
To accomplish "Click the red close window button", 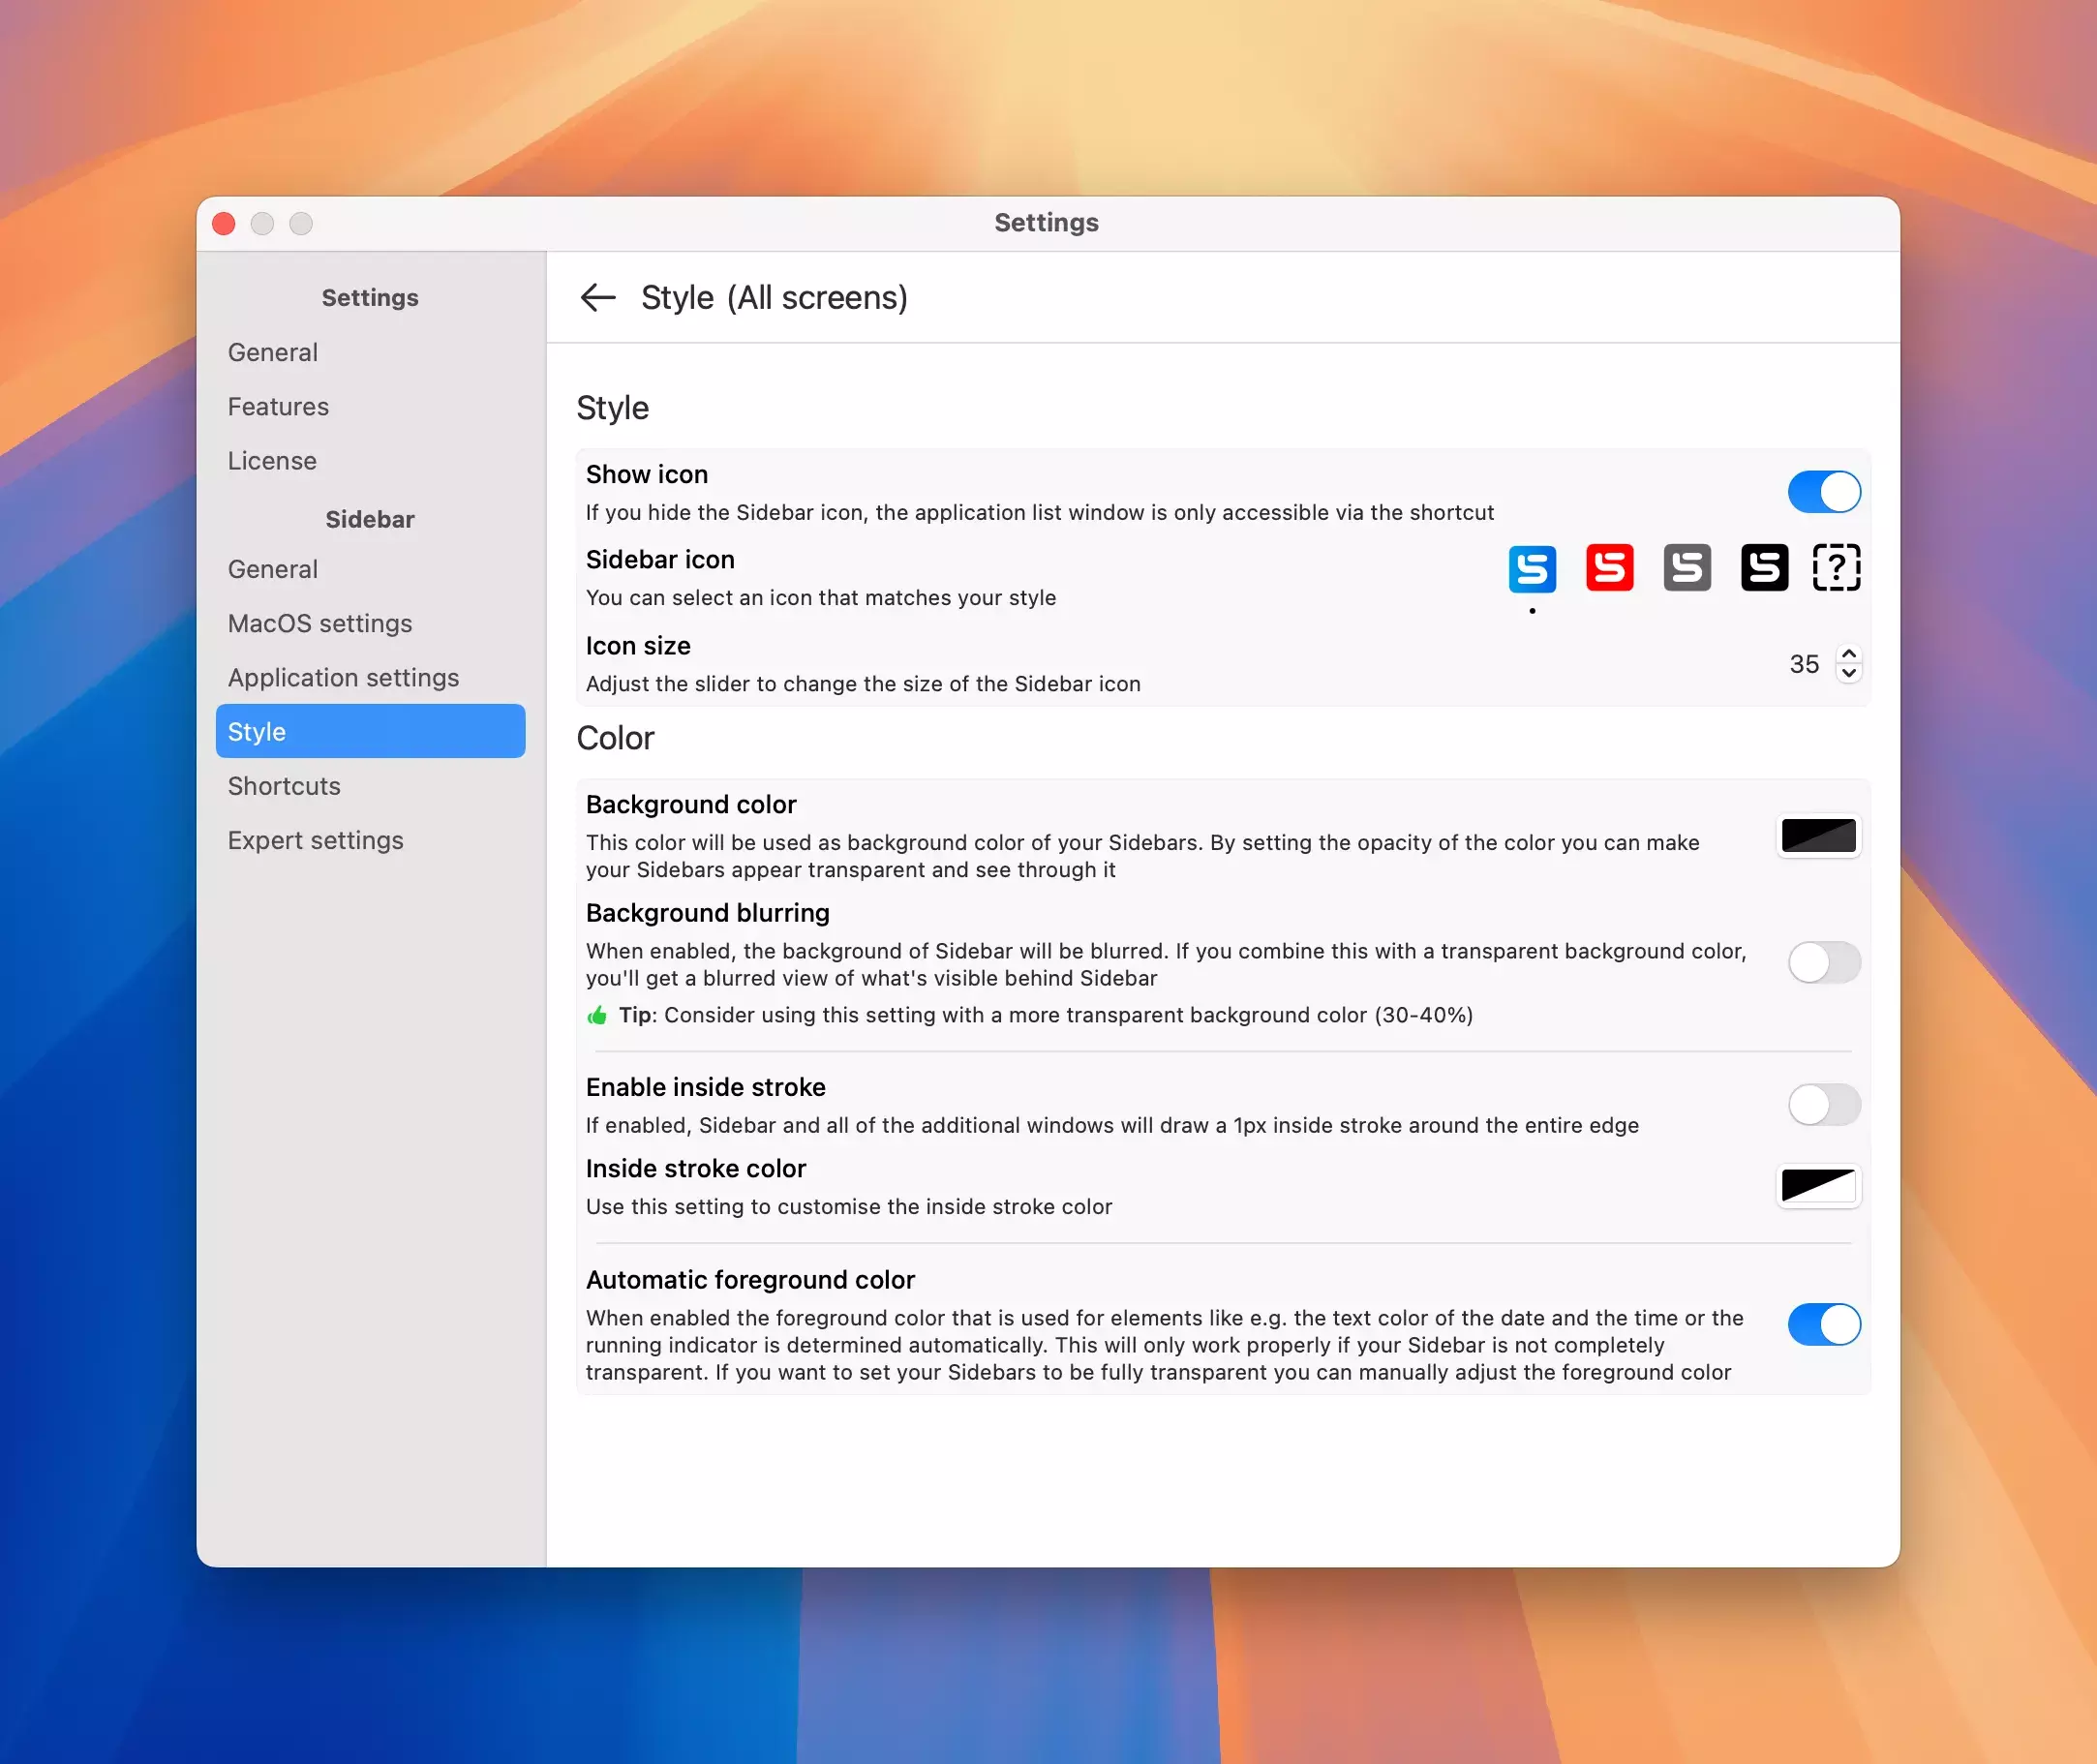I will pos(224,223).
